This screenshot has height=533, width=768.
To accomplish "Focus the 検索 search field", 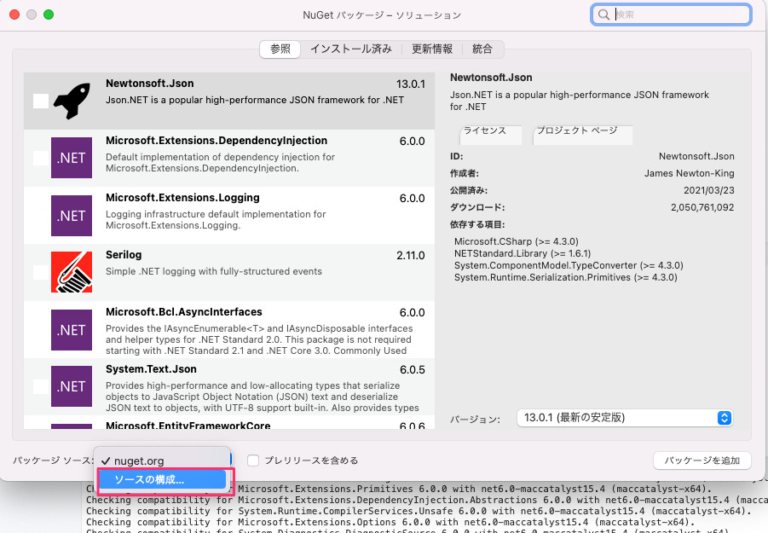I will click(x=671, y=15).
